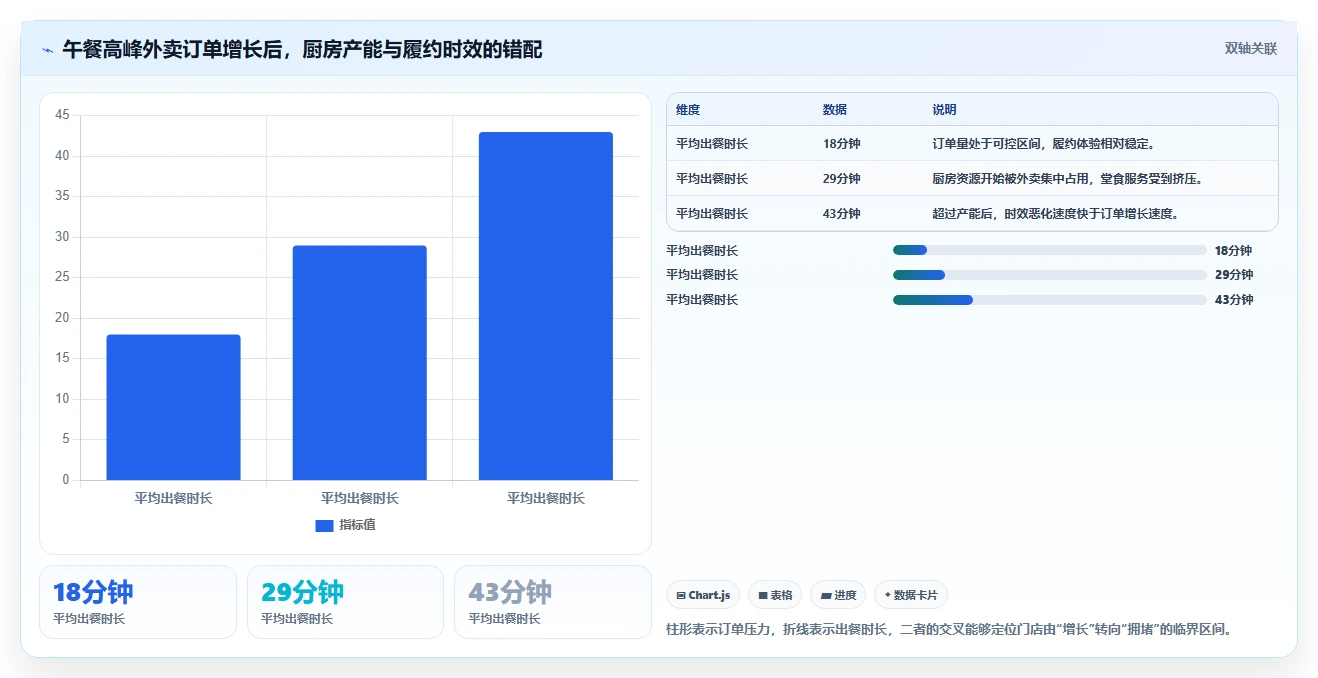Click the progress bar labeled 29分钟
Image resolution: width=1318 pixels, height=678 pixels.
click(x=1050, y=275)
